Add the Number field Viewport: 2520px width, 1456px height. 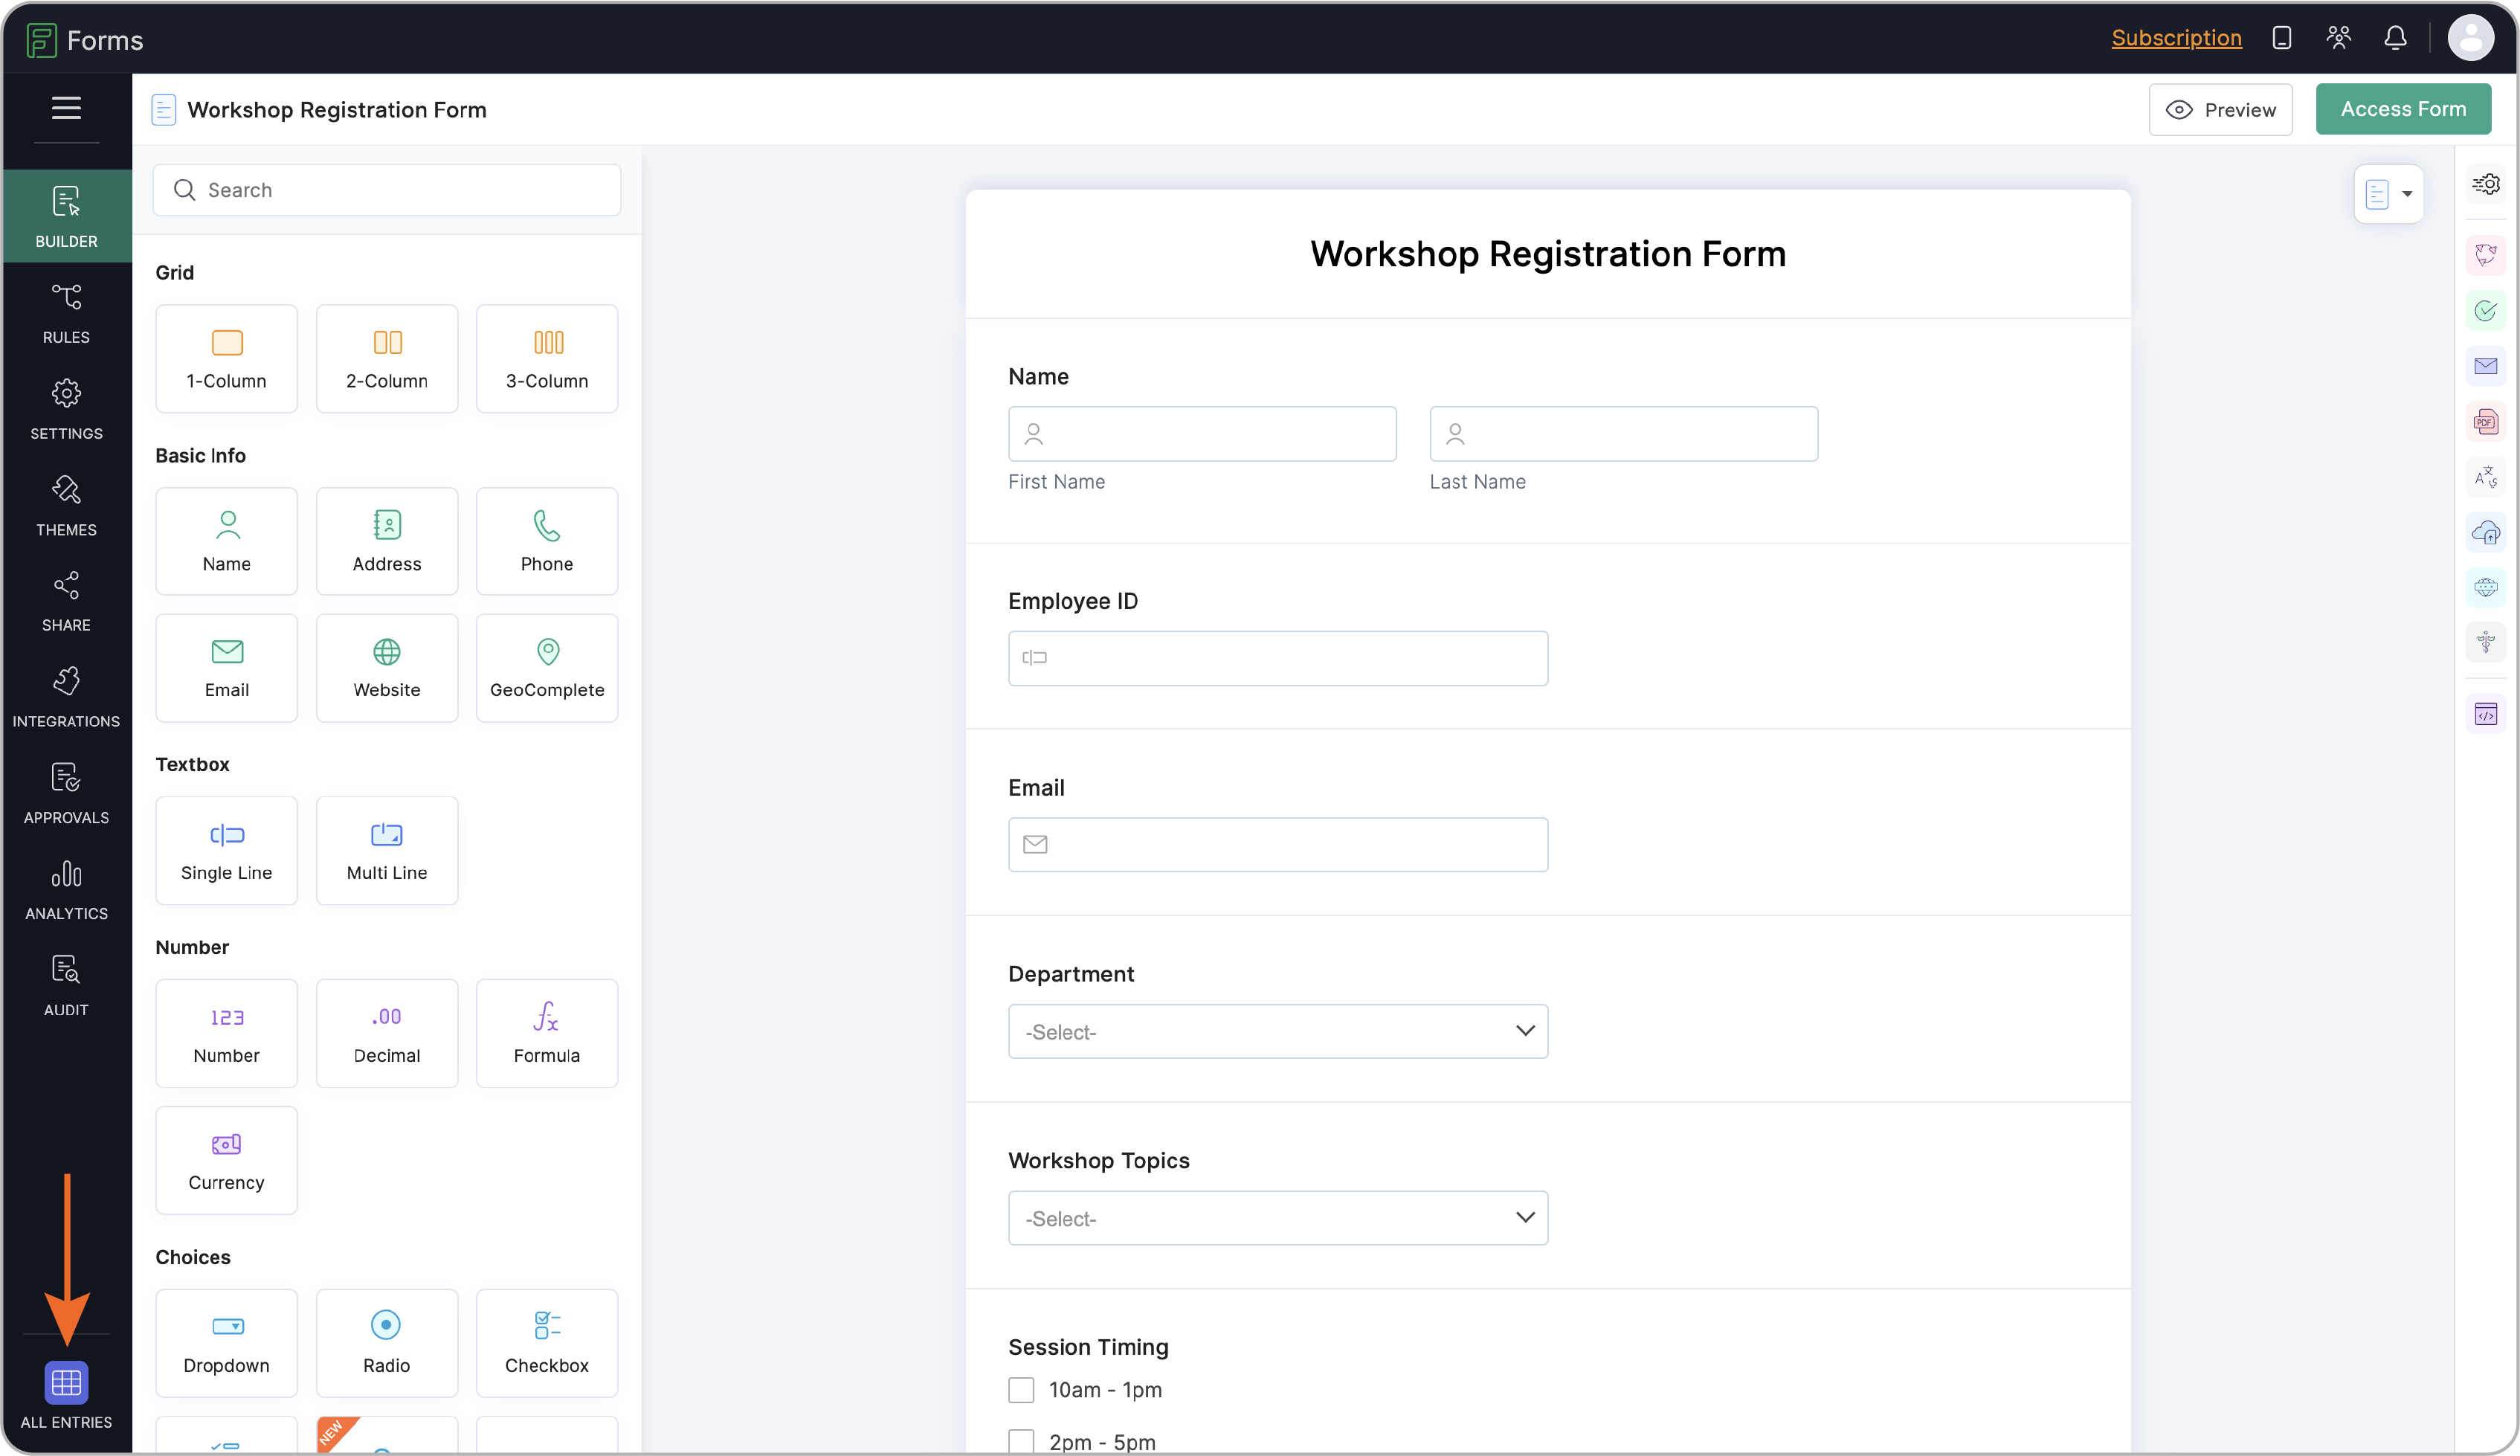[x=226, y=1033]
